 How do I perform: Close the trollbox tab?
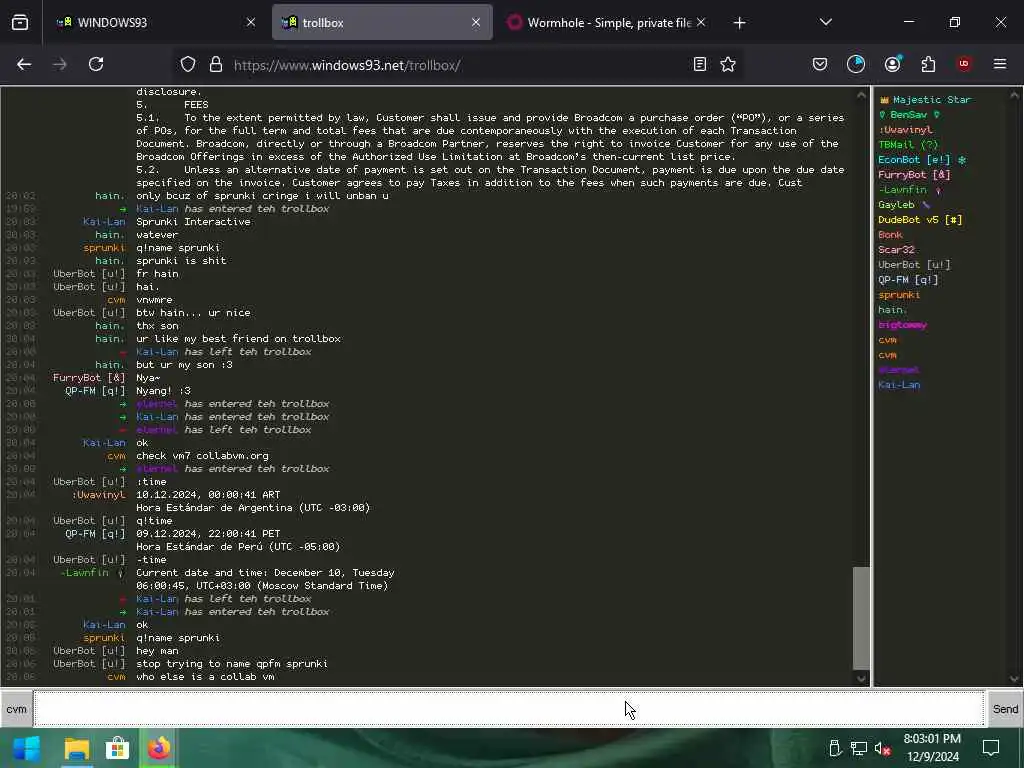[x=476, y=23]
